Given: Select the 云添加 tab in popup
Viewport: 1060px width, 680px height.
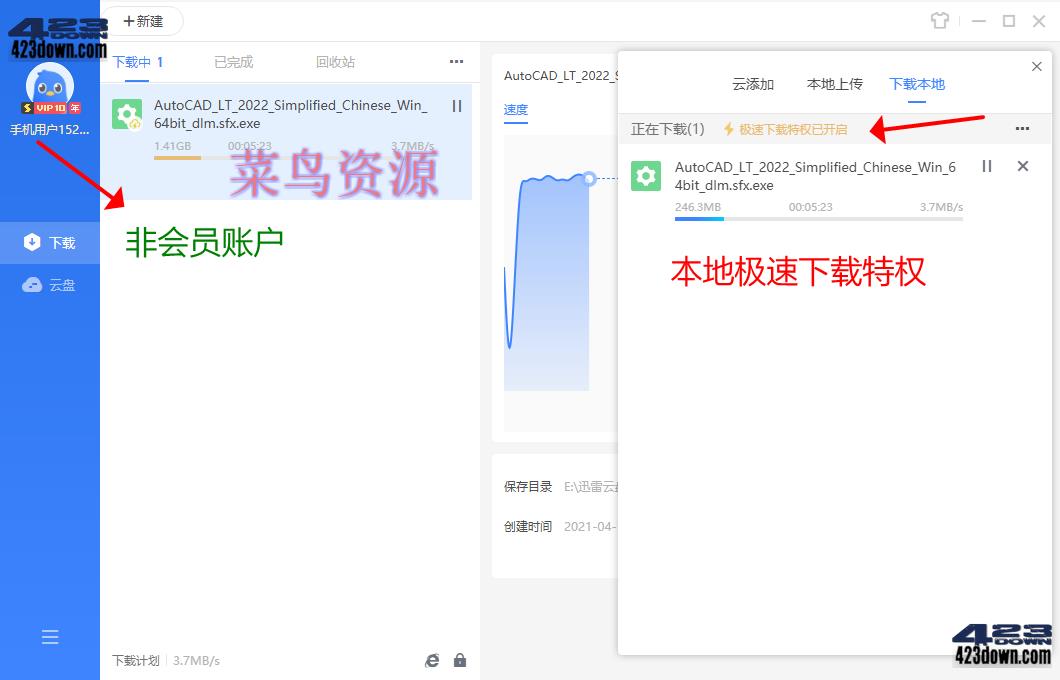Looking at the screenshot, I should coord(753,84).
